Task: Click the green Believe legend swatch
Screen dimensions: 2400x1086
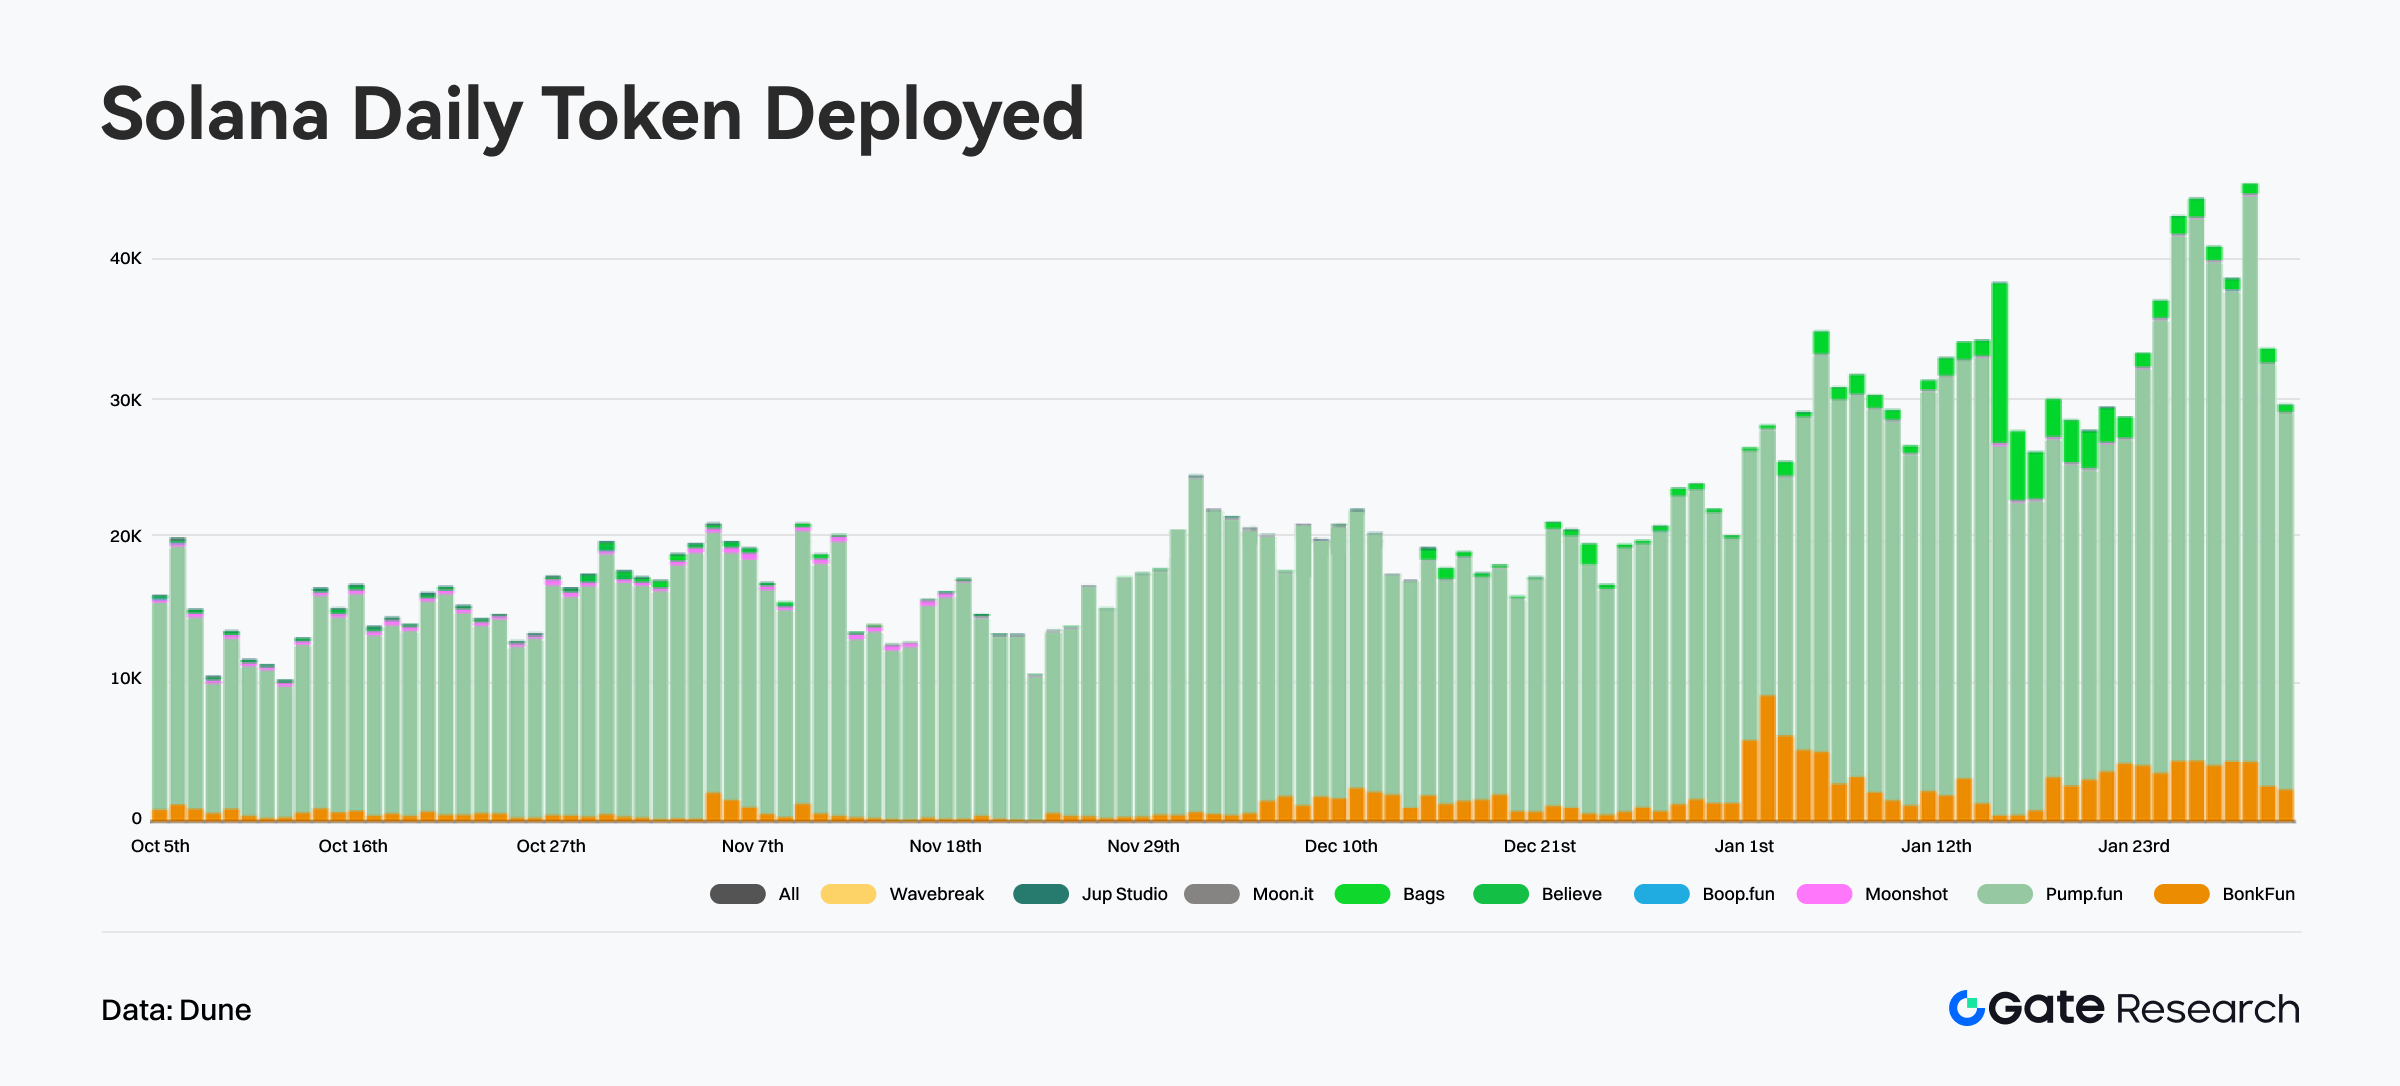Action: [1500, 894]
